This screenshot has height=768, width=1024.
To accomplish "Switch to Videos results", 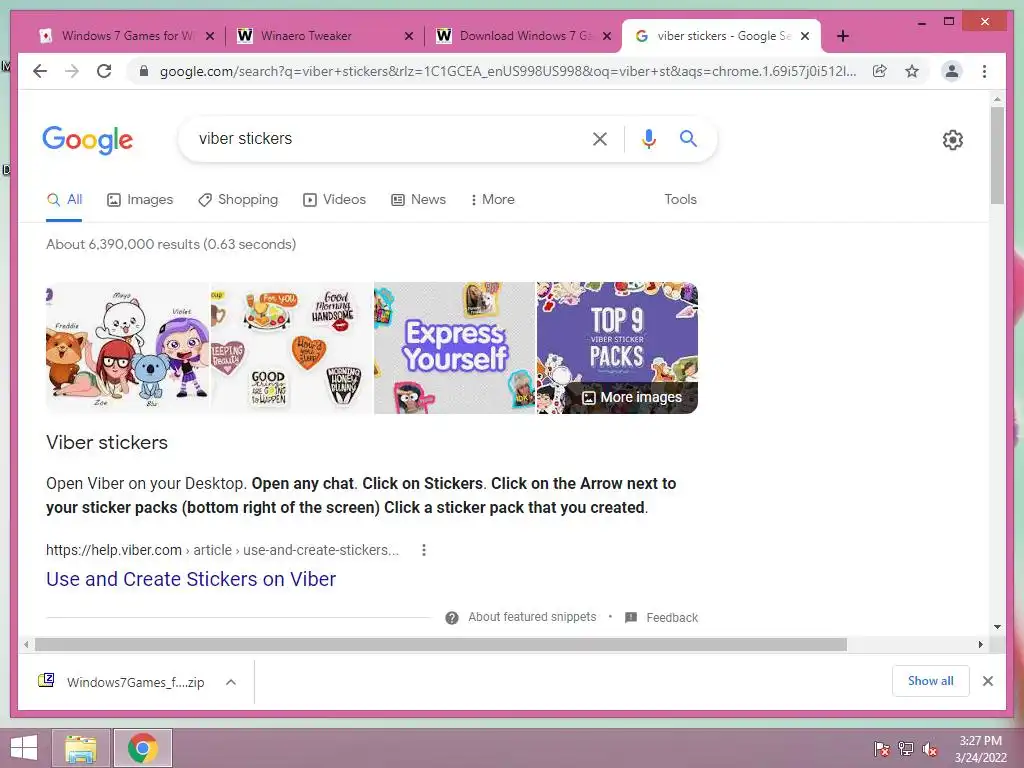I will coord(334,200).
